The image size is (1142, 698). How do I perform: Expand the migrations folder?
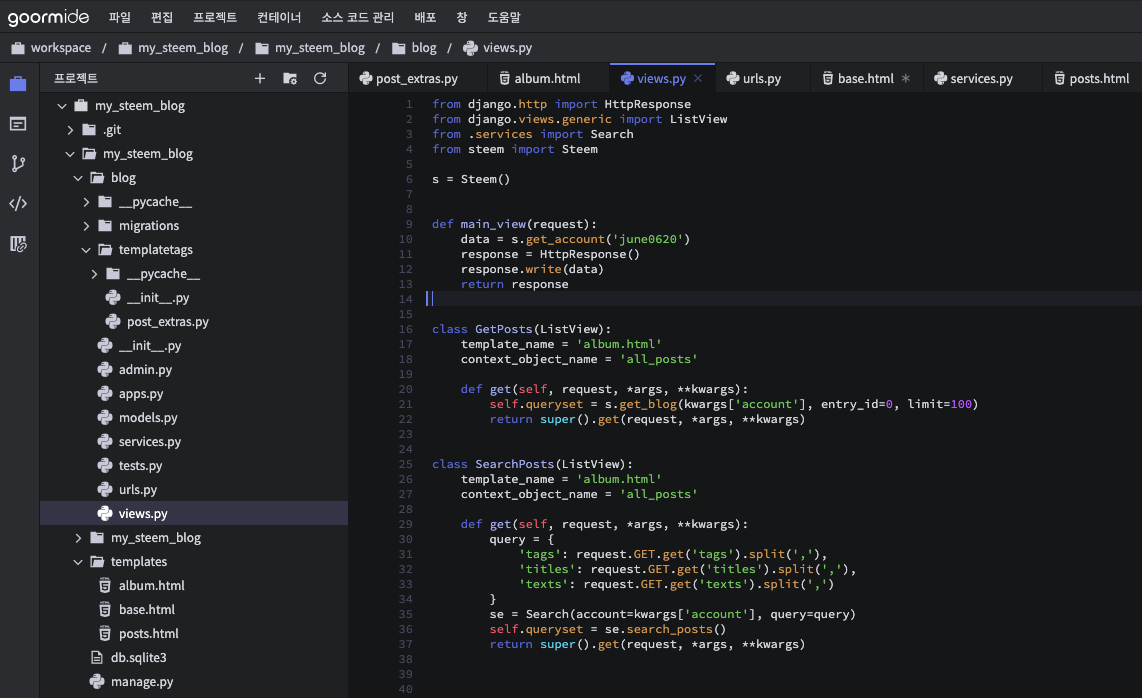tap(87, 226)
